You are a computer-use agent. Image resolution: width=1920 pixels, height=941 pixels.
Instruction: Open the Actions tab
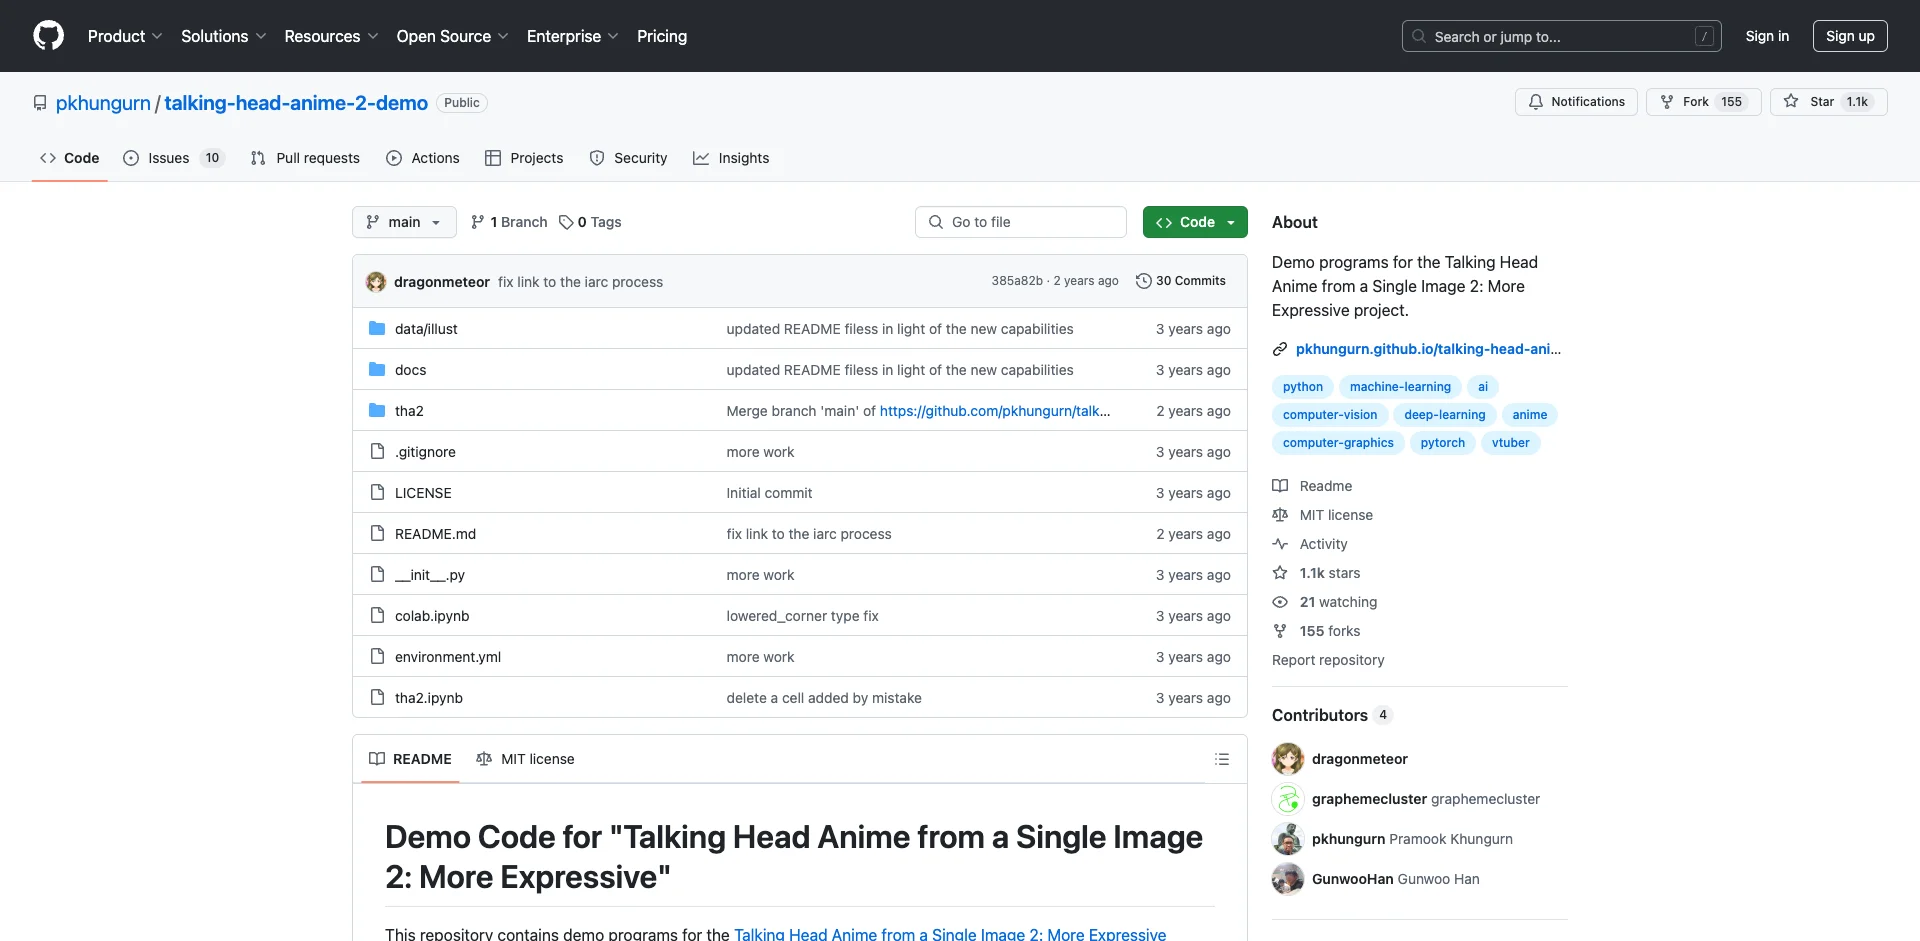click(x=423, y=158)
